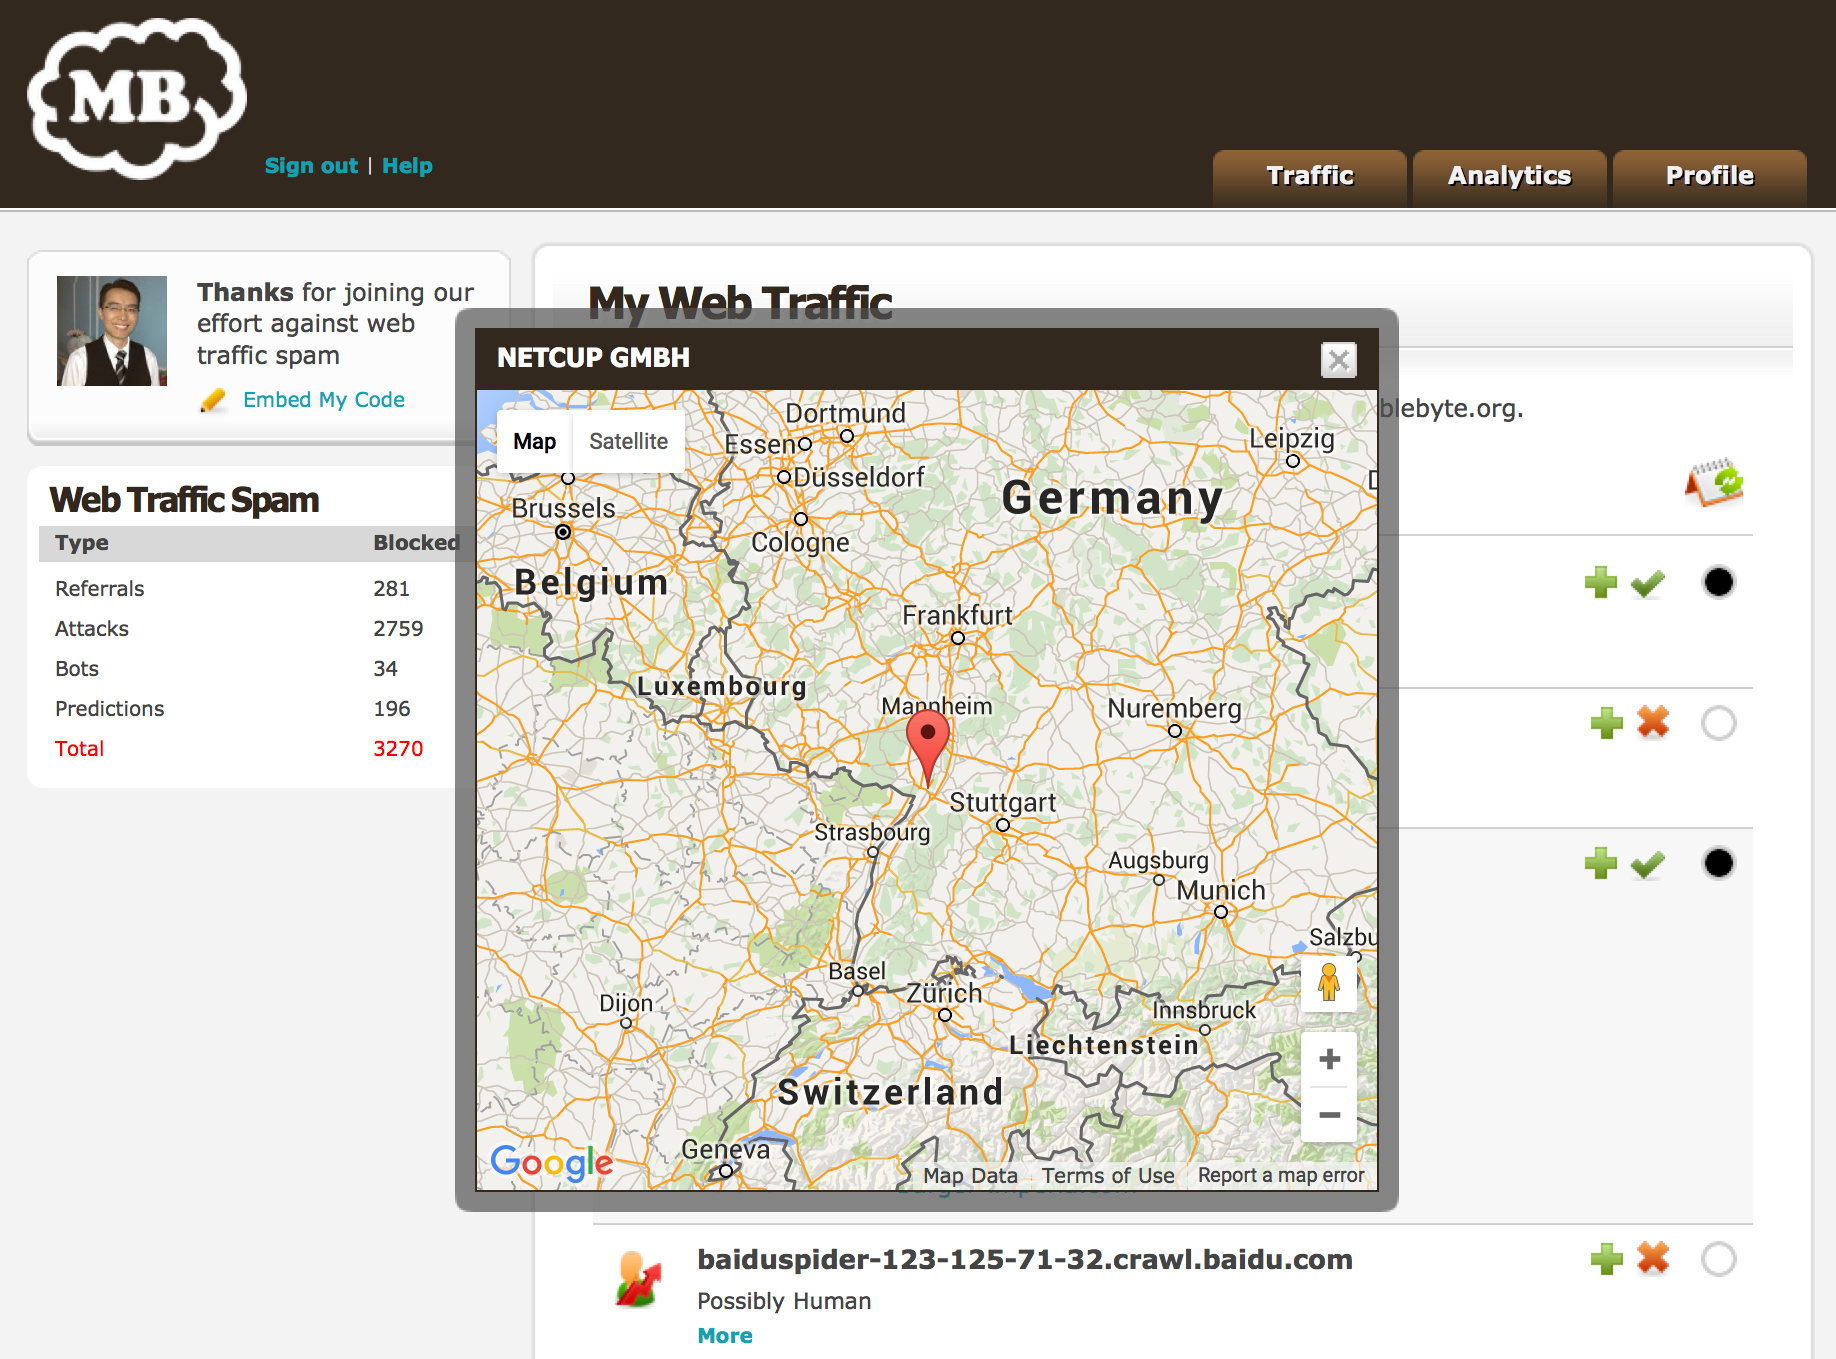Open the Analytics tab
The height and width of the screenshot is (1359, 1836).
click(1510, 177)
